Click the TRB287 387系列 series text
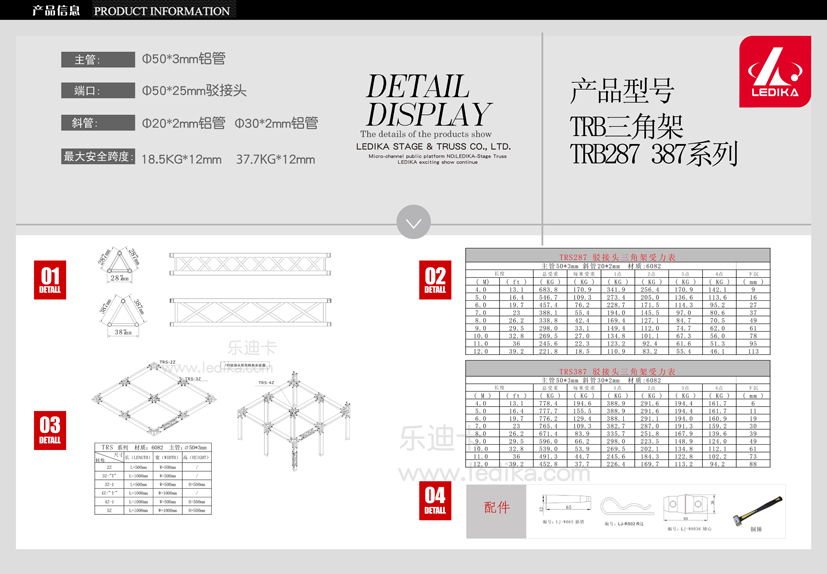The height and width of the screenshot is (574, 827). click(x=654, y=154)
